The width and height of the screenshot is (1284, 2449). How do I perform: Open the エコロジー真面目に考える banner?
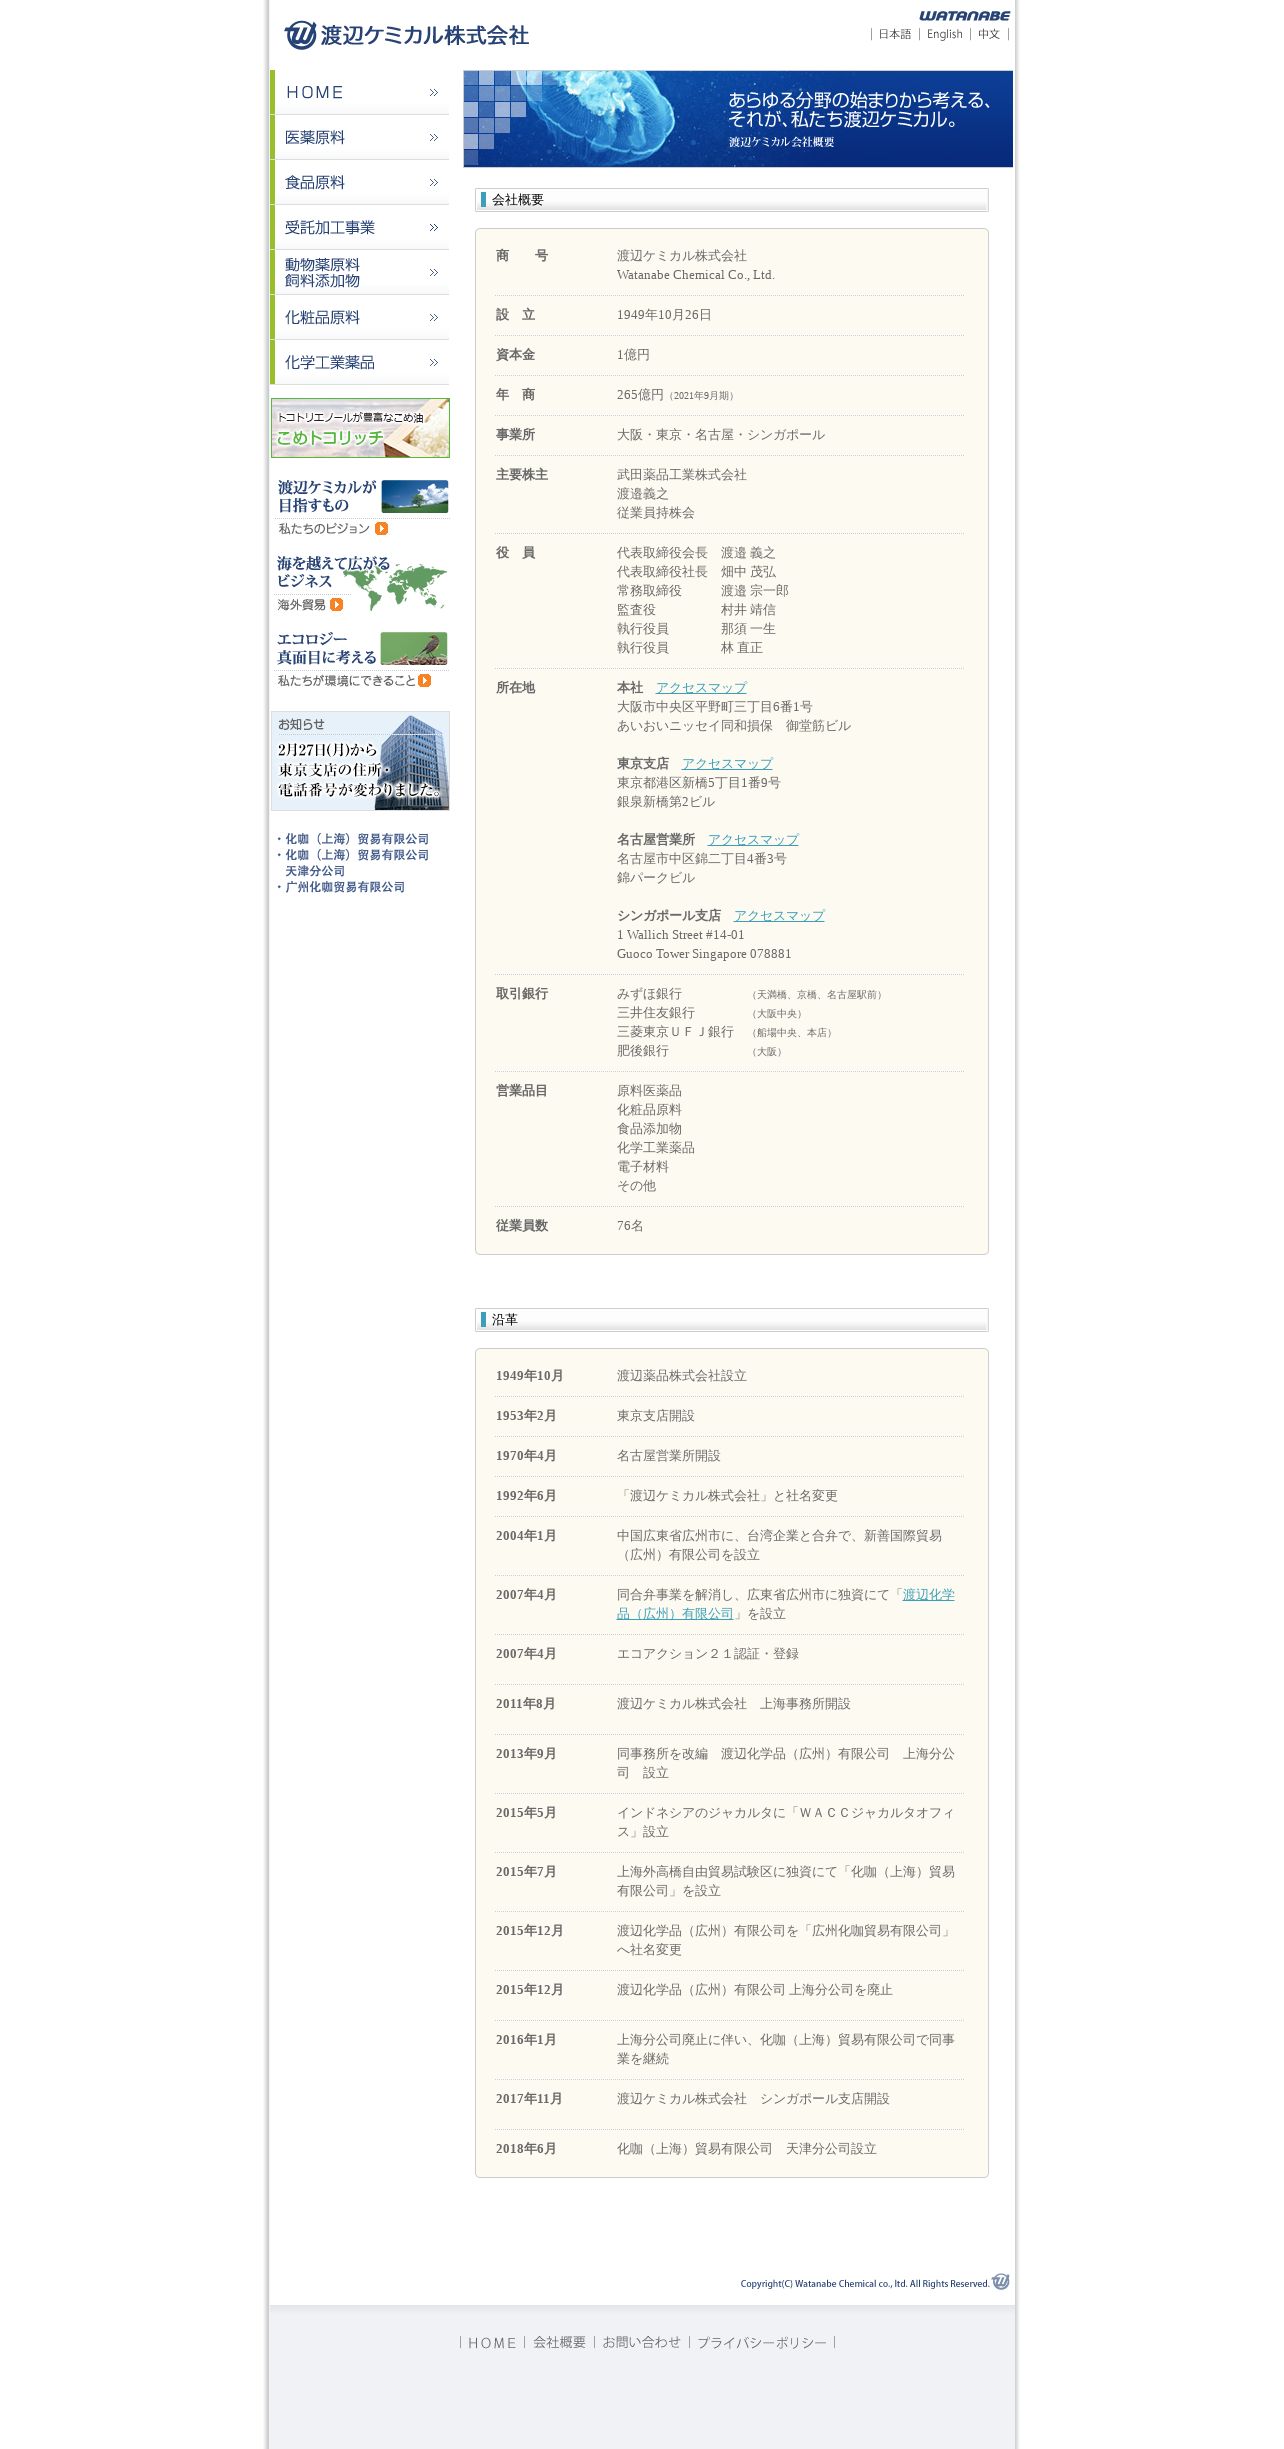click(x=362, y=660)
